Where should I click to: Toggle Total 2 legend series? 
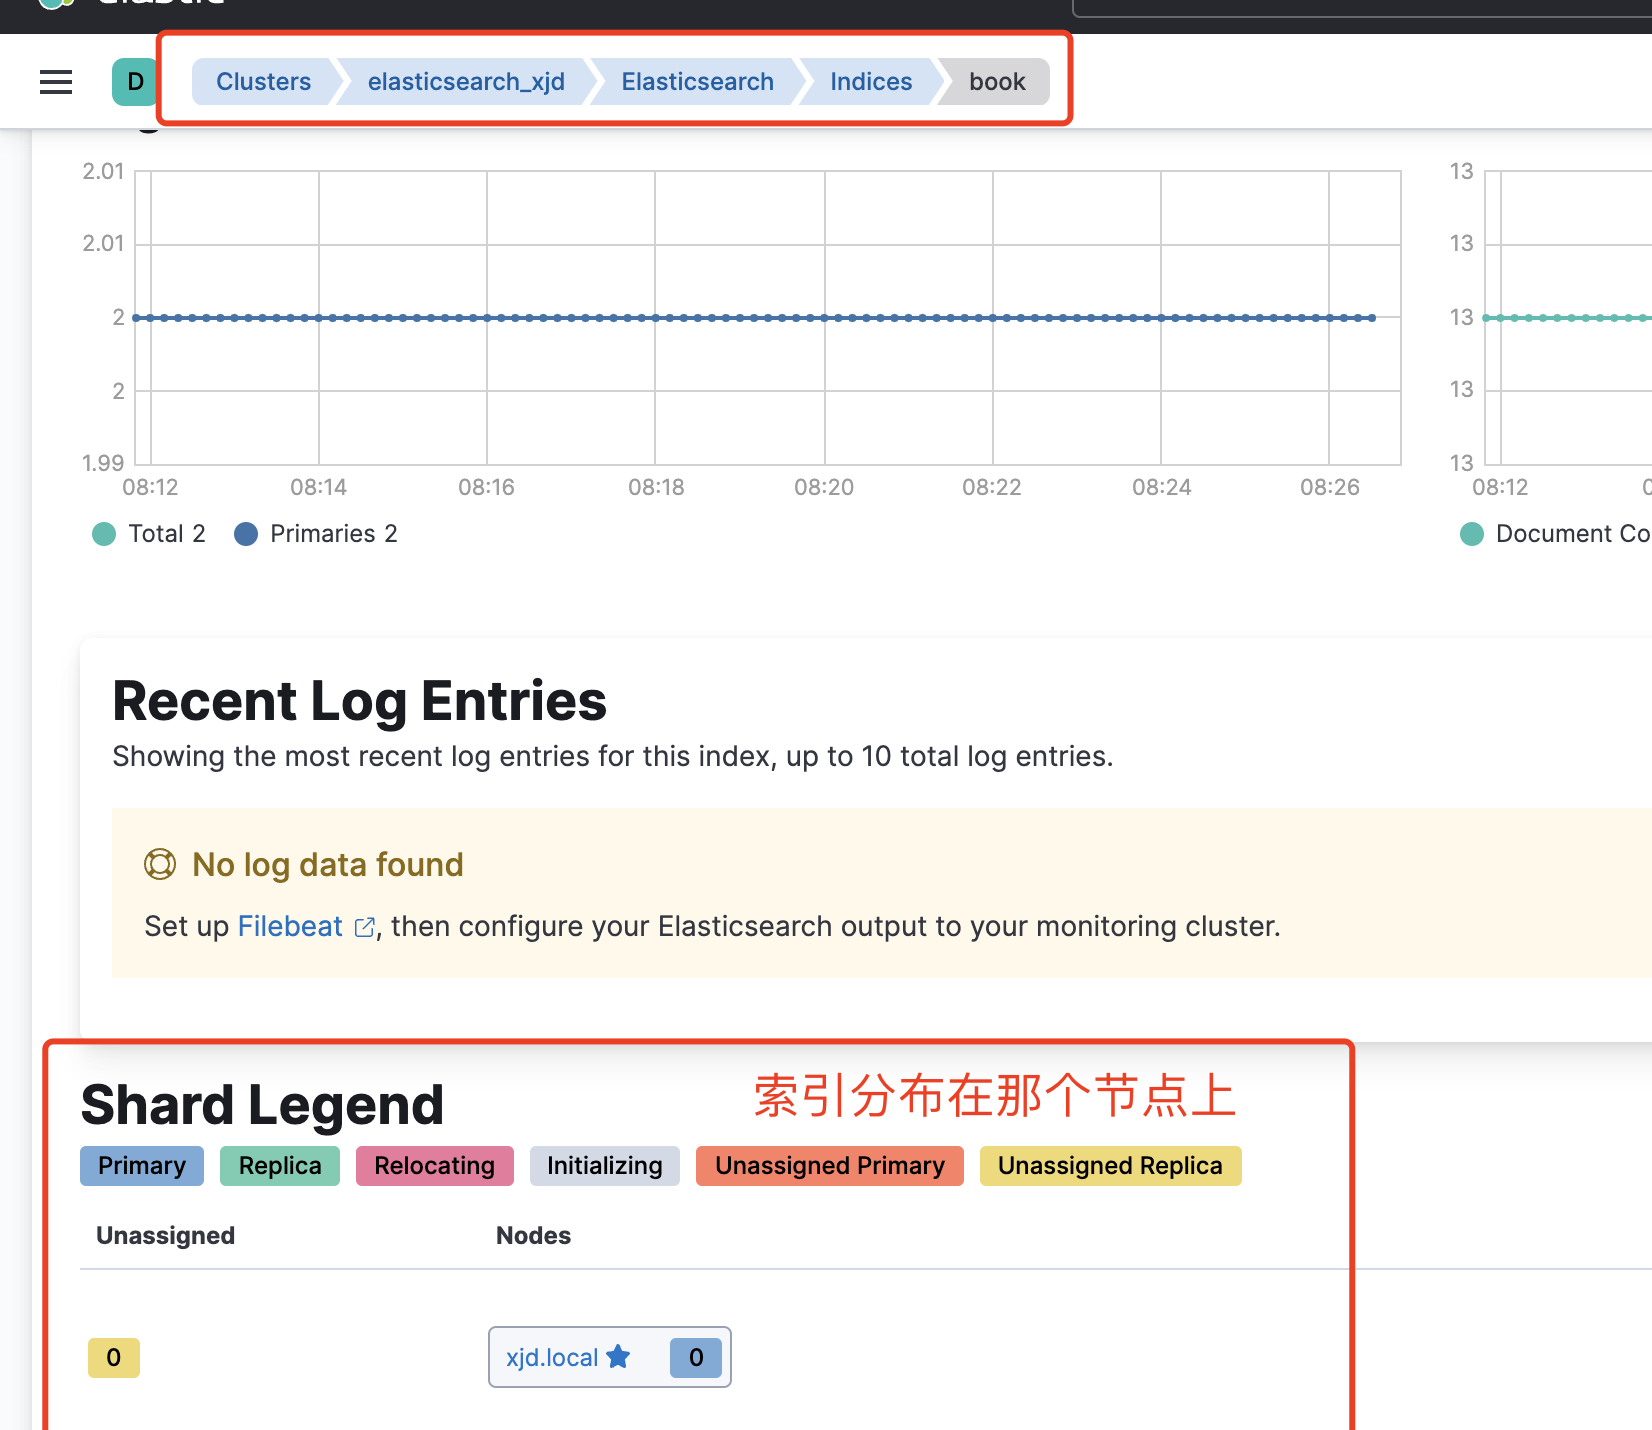(149, 534)
